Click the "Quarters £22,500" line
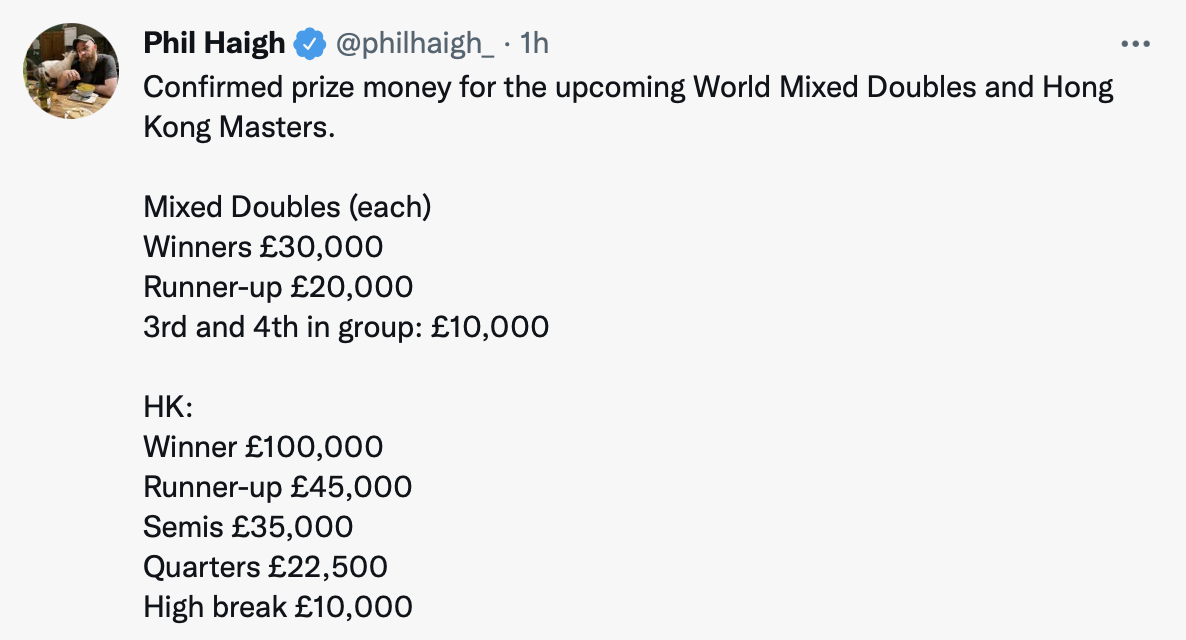 pos(265,567)
